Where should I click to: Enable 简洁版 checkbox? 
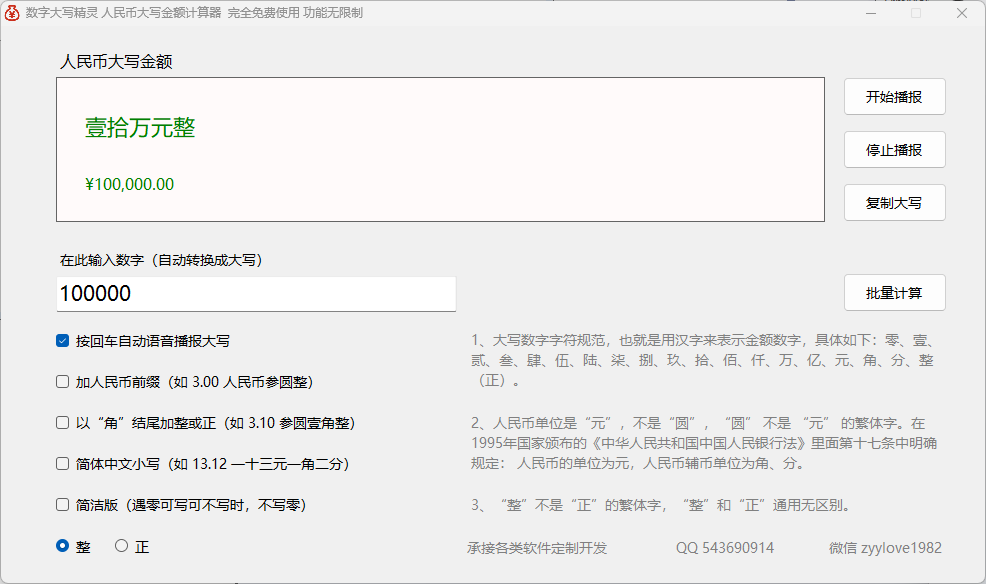click(x=62, y=504)
